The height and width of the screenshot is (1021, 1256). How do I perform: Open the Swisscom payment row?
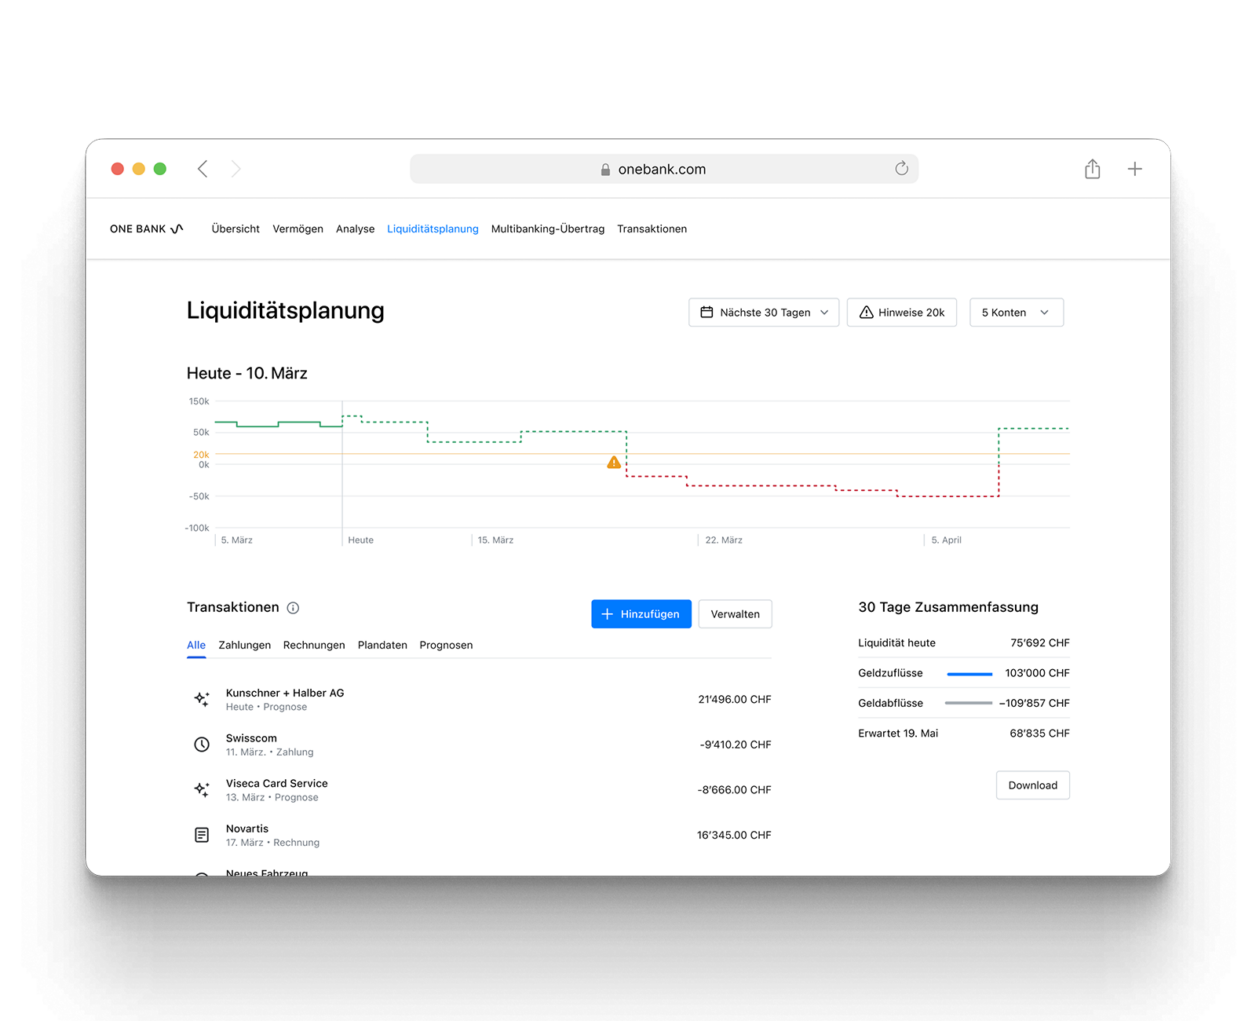click(x=479, y=744)
